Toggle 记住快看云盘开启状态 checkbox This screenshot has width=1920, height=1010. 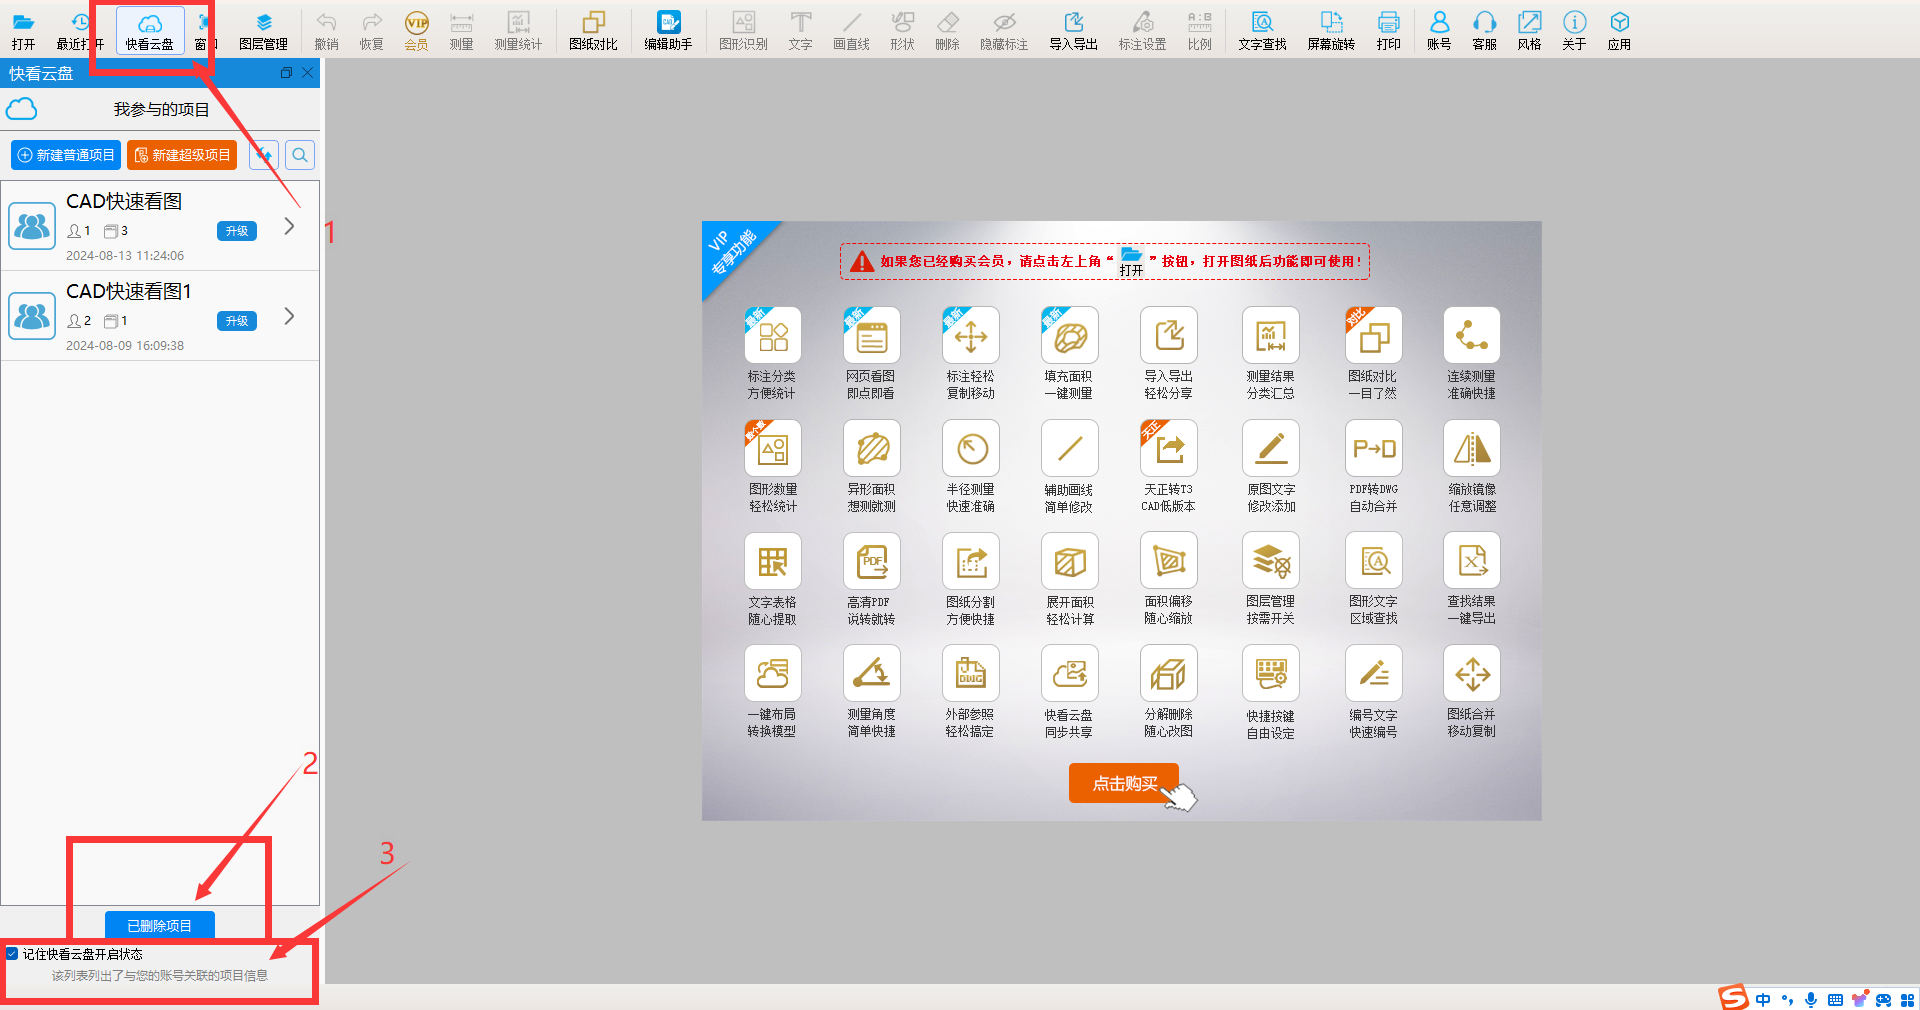point(12,954)
